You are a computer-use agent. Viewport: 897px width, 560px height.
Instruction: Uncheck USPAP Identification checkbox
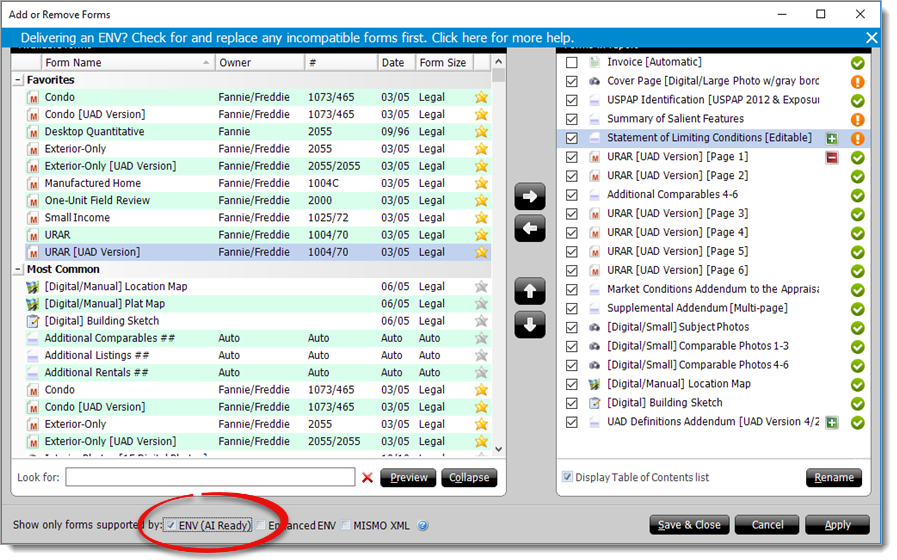(571, 100)
